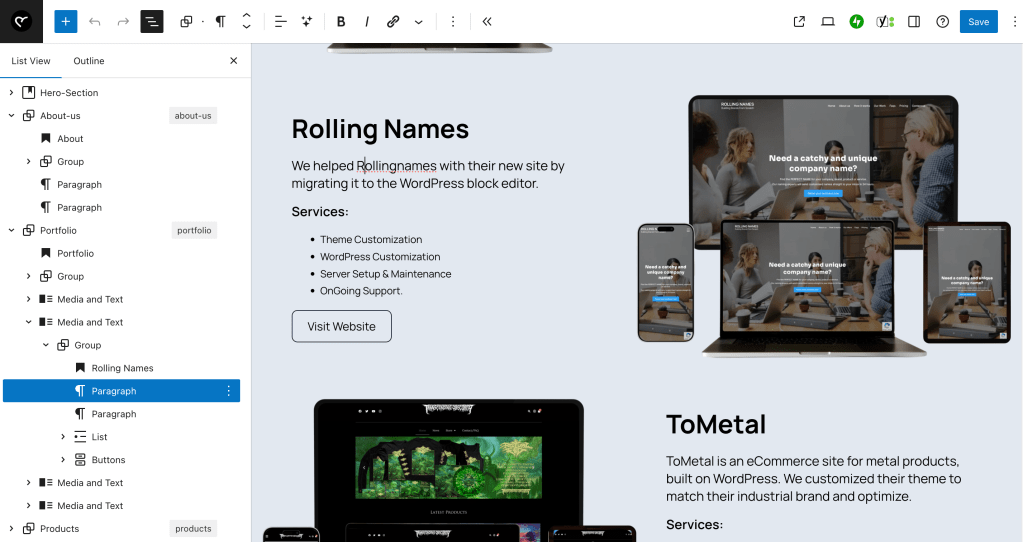Click the WordPress Customization list item
This screenshot has width=1023, height=542.
coord(380,256)
